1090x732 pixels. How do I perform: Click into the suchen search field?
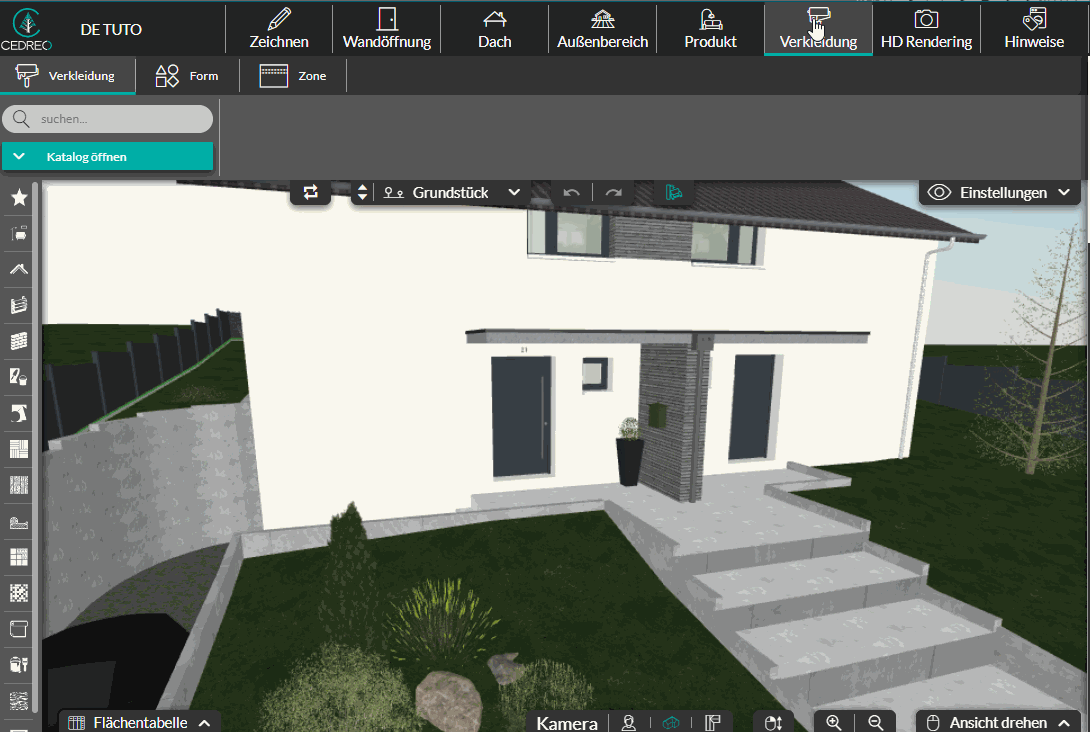tap(120, 119)
